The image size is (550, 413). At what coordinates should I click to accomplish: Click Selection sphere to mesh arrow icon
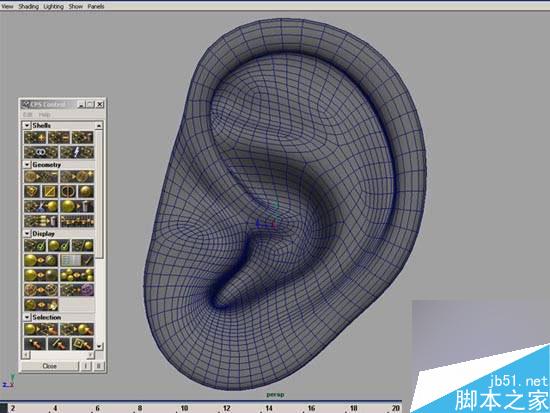[x=41, y=329]
